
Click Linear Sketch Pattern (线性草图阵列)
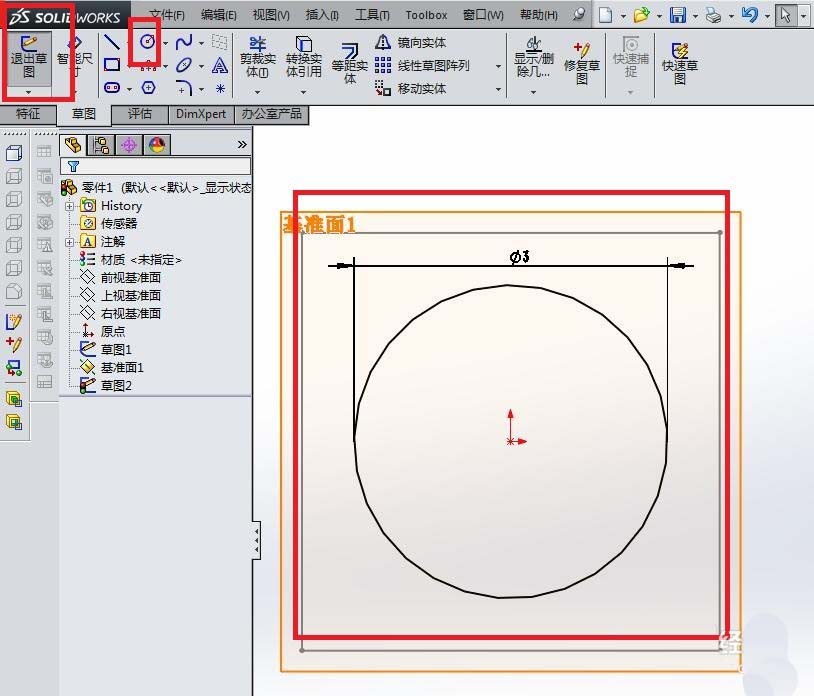tap(422, 65)
